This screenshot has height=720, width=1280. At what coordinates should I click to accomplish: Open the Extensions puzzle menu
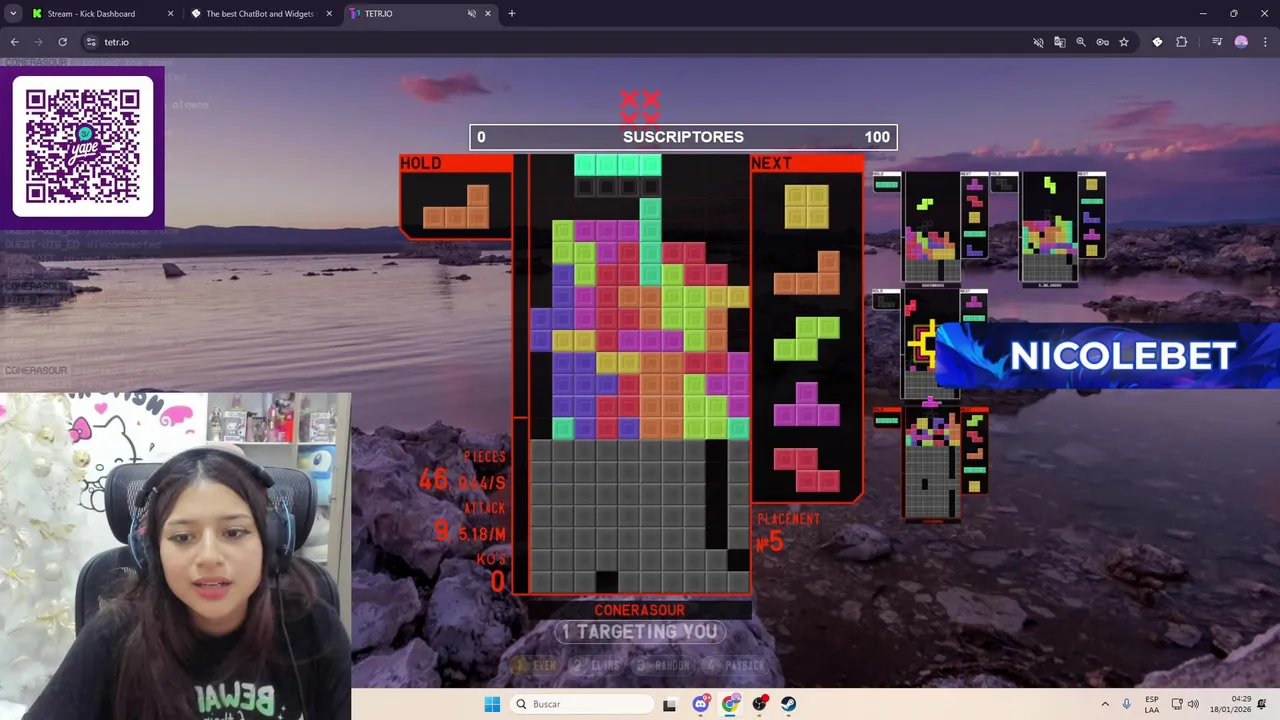tap(1182, 42)
